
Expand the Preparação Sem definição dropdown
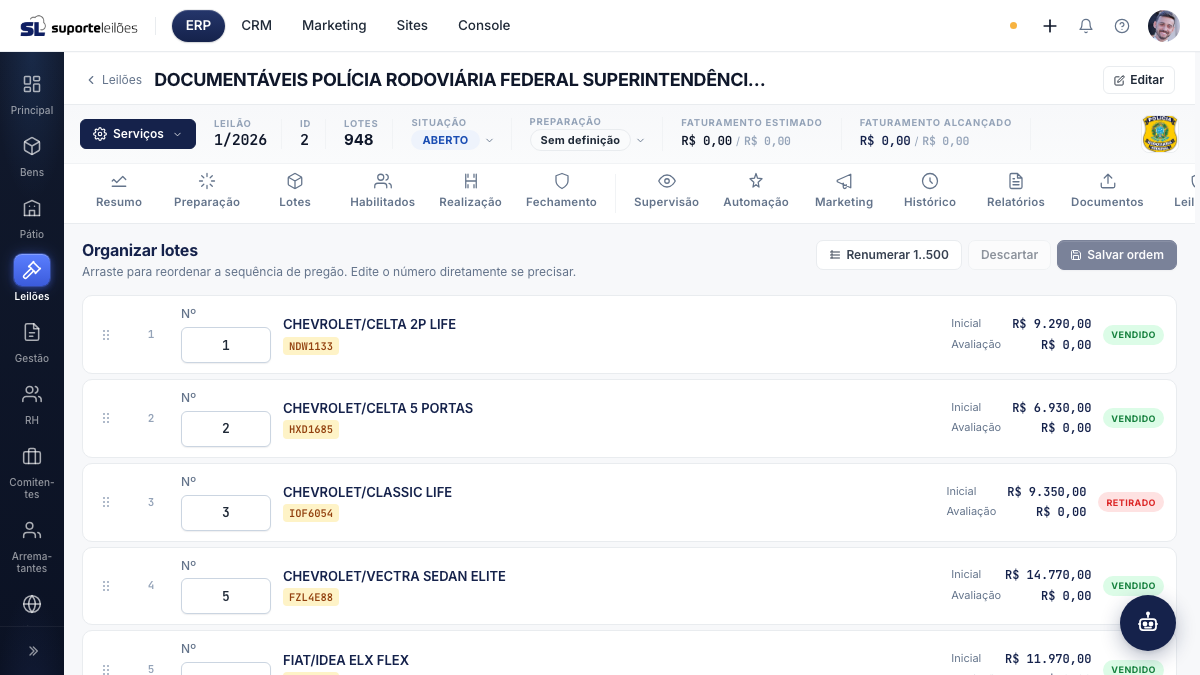pos(588,140)
